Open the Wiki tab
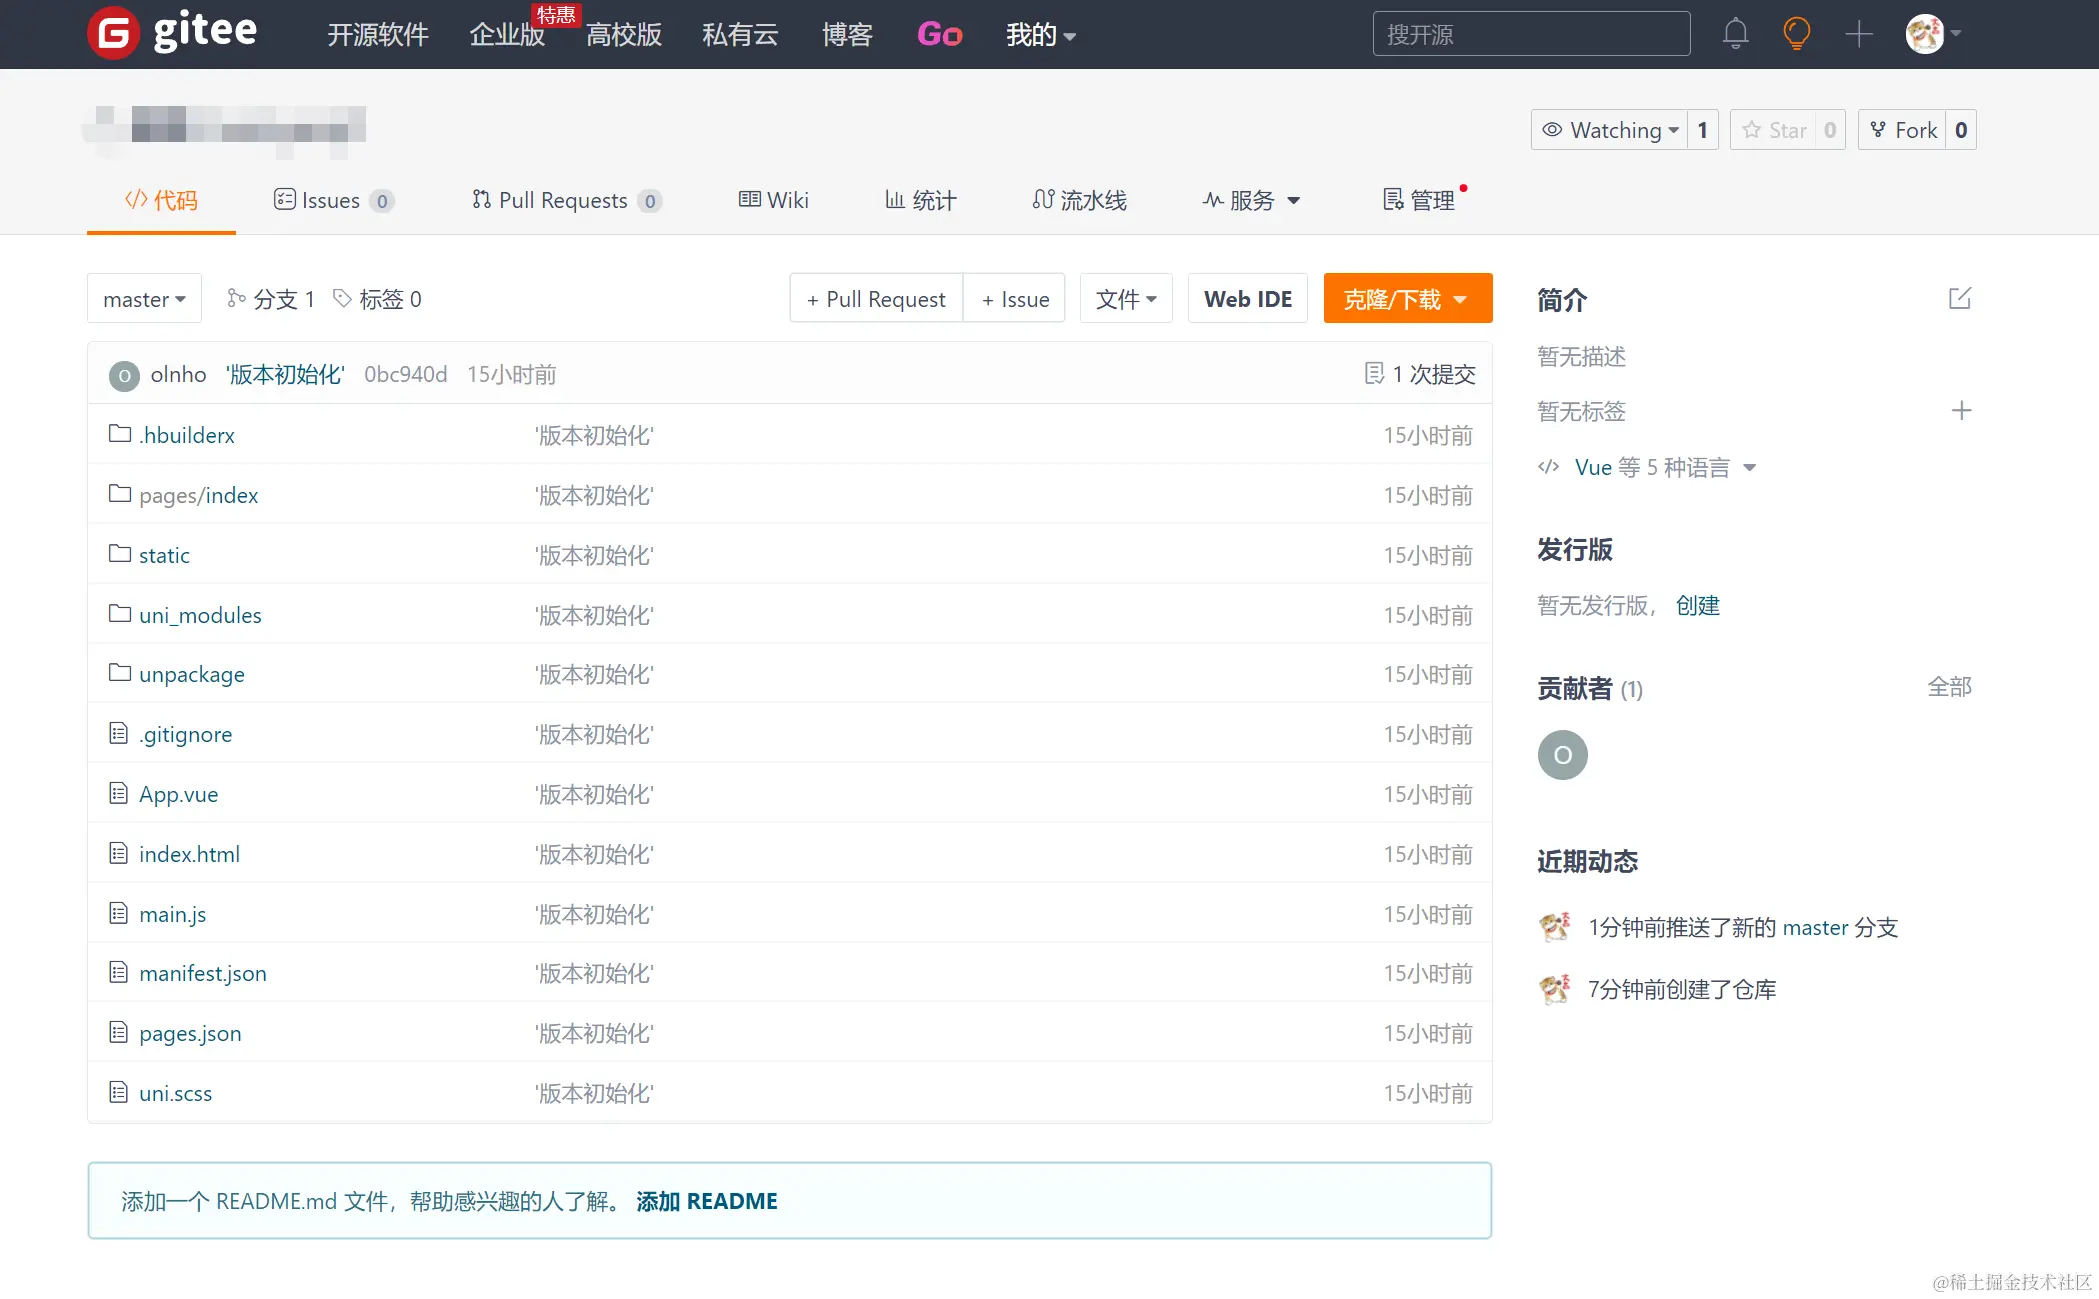 [774, 200]
